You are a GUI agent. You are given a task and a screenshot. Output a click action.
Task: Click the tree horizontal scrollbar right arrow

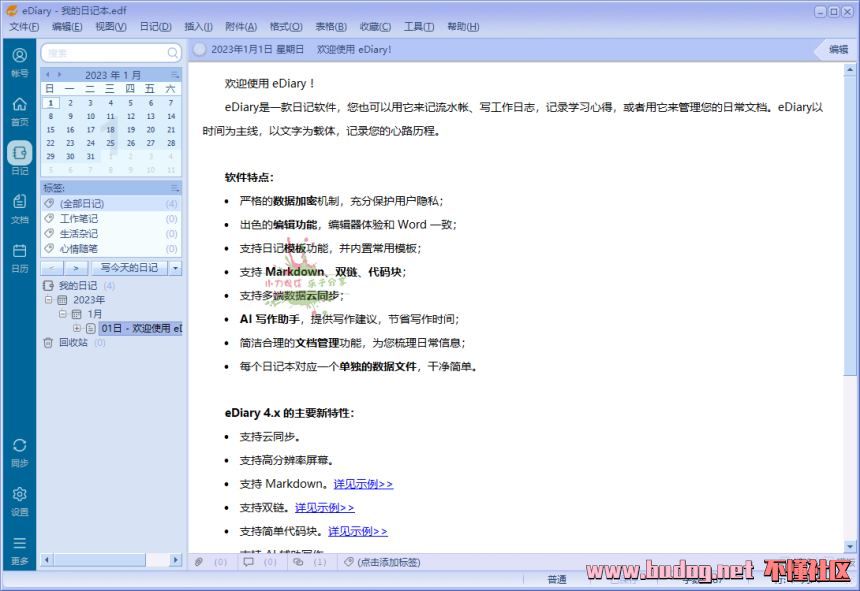pyautogui.click(x=176, y=560)
